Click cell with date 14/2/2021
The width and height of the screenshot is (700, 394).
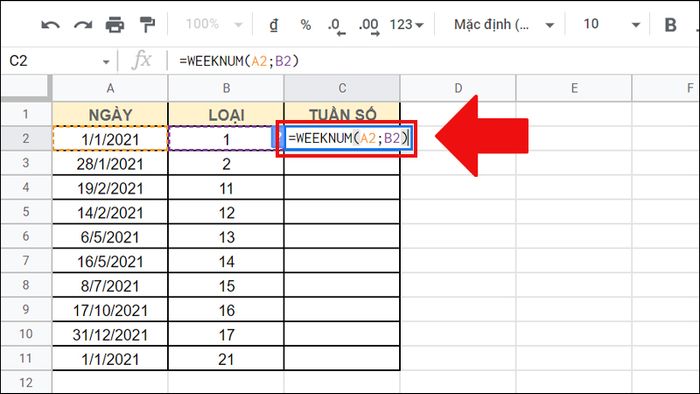tap(110, 212)
